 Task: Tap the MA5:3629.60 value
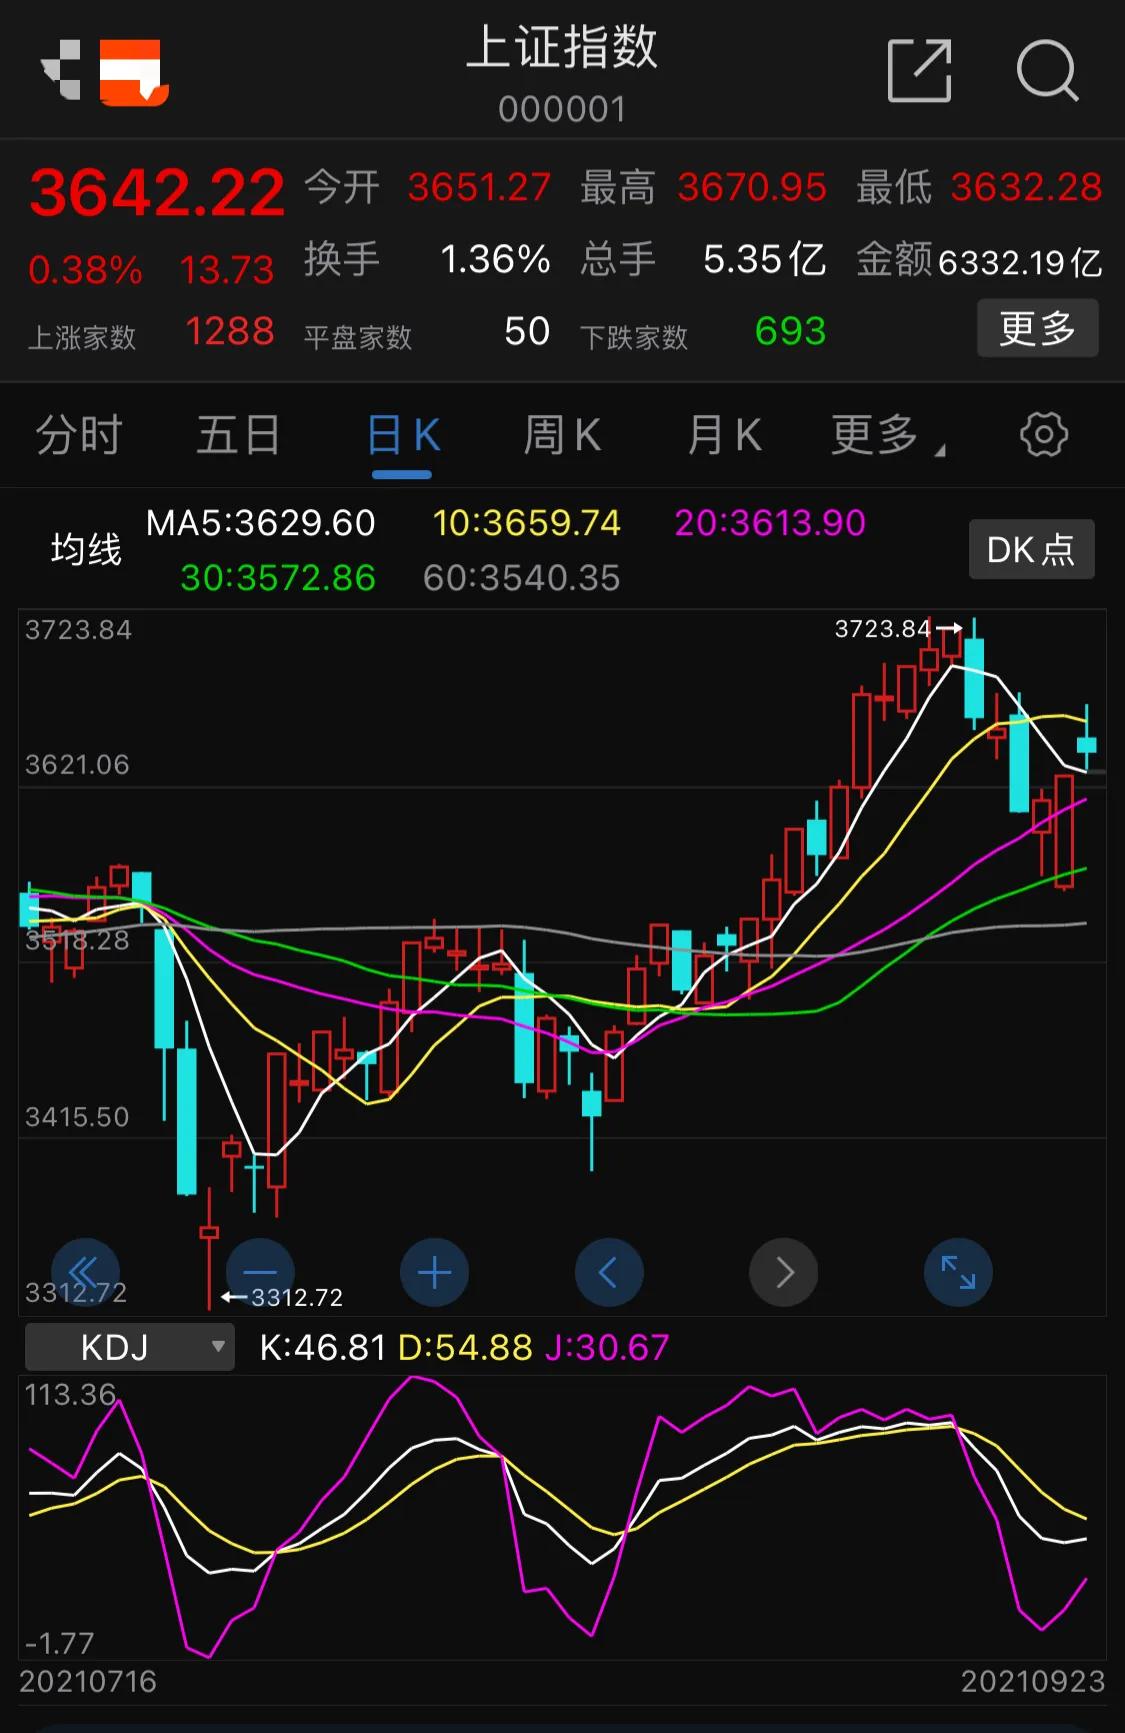(x=261, y=523)
